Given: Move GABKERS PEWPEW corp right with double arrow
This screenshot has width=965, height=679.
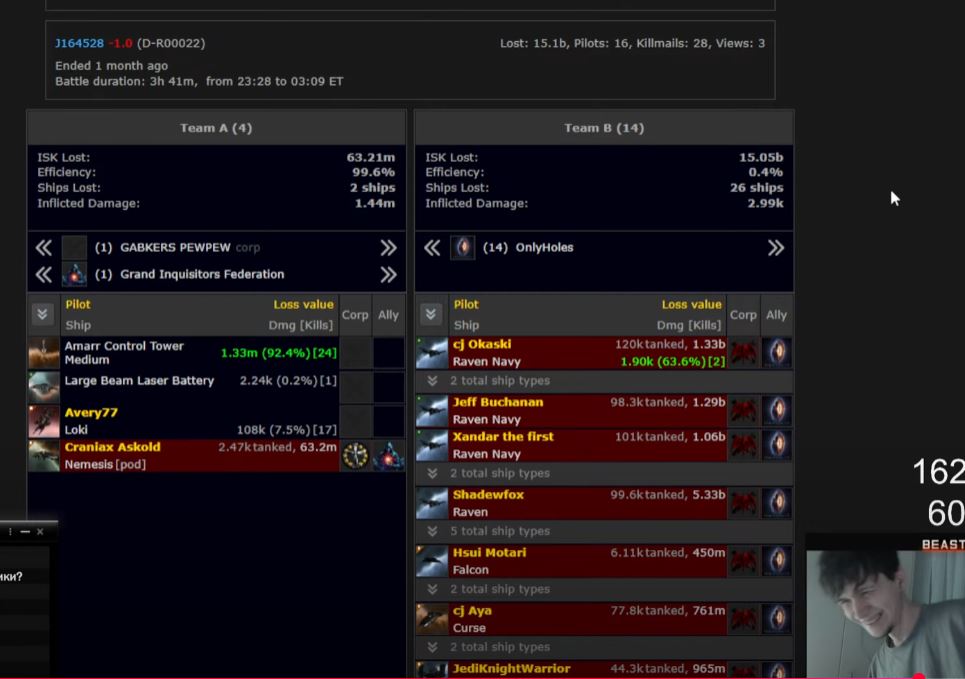Looking at the screenshot, I should (x=388, y=247).
